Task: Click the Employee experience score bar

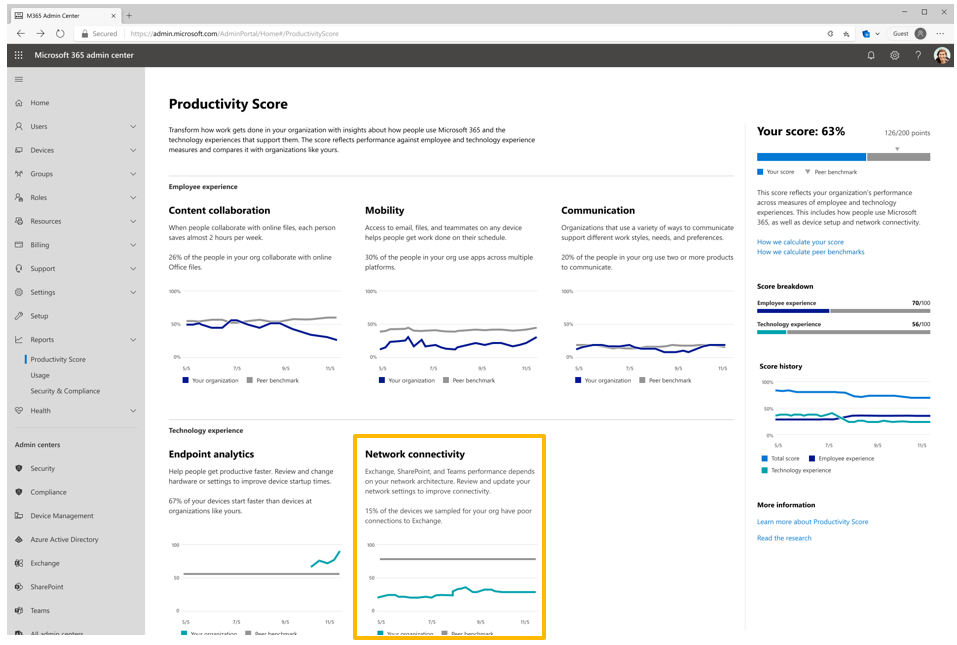Action: pyautogui.click(x=843, y=311)
